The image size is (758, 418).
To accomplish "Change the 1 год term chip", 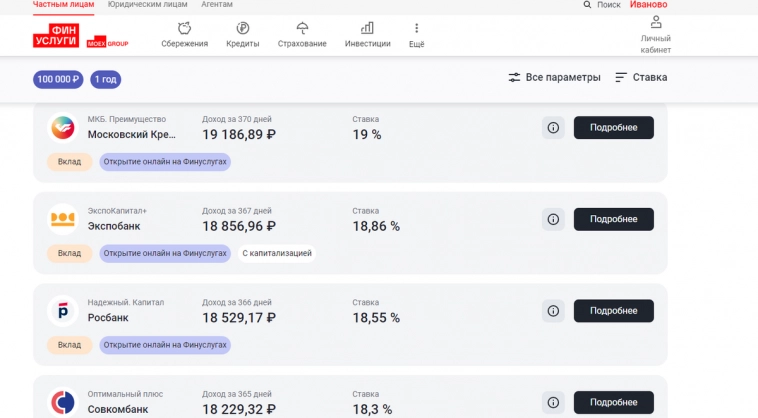I will pyautogui.click(x=106, y=79).
